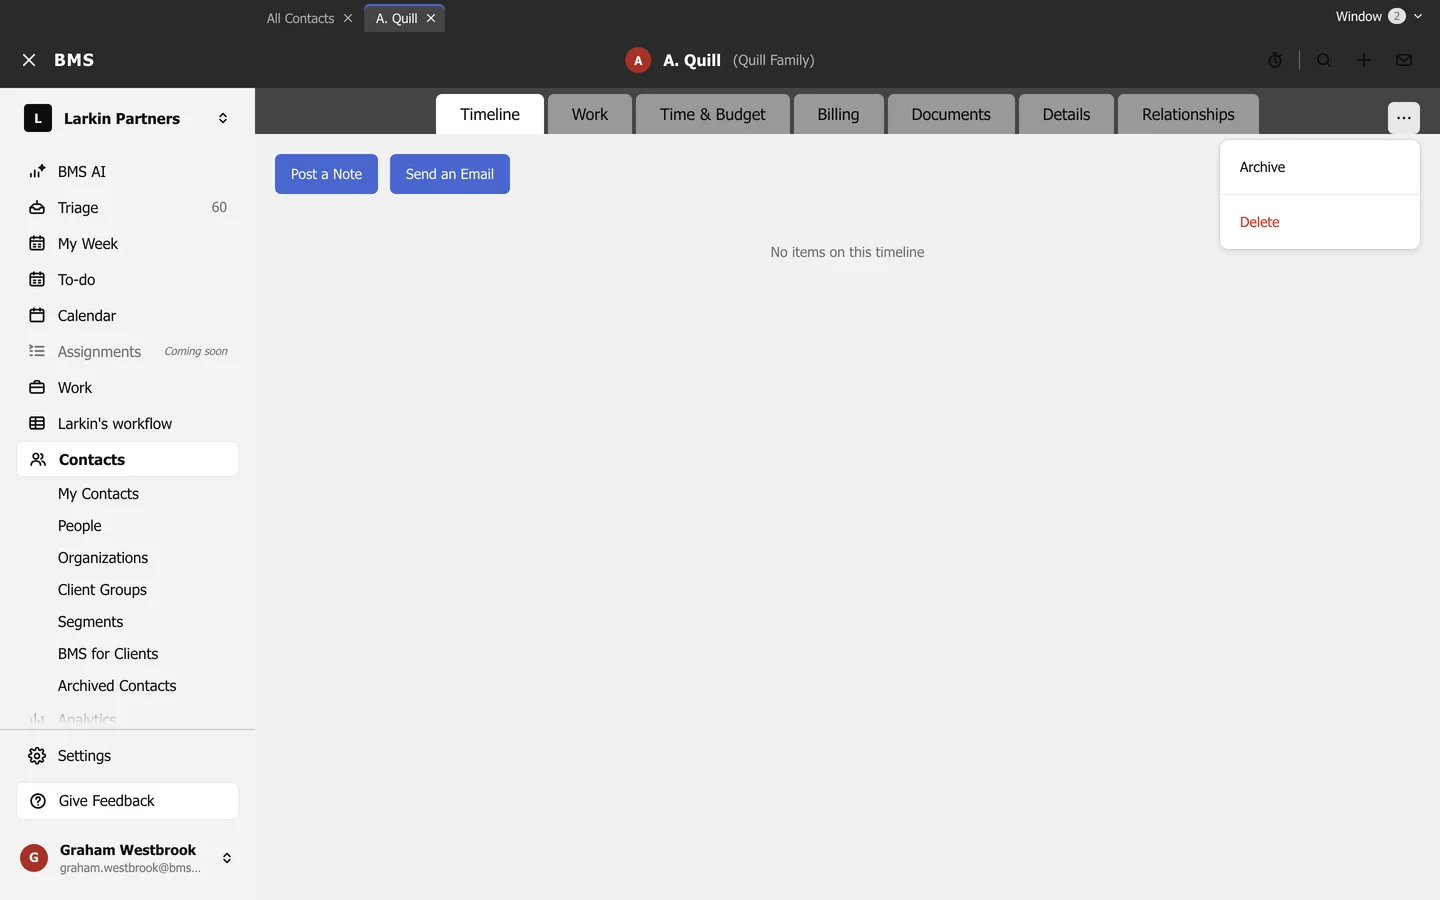Image resolution: width=1440 pixels, height=900 pixels.
Task: Click the My Week calendar icon
Action: coord(37,243)
